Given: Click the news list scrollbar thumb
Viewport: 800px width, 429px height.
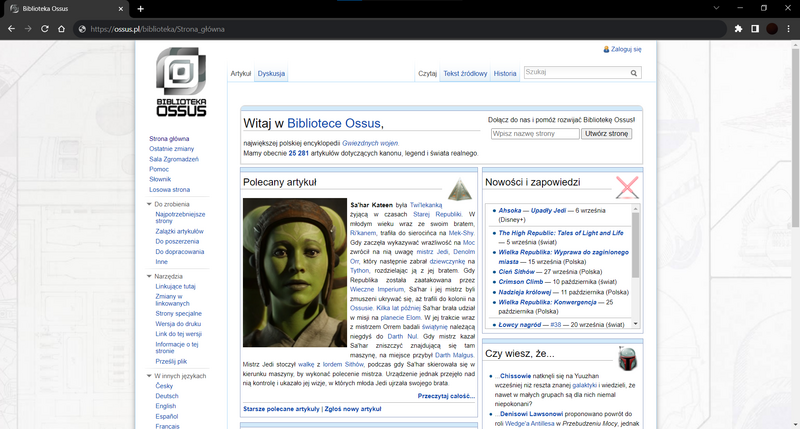Looking at the screenshot, I should click(x=636, y=245).
